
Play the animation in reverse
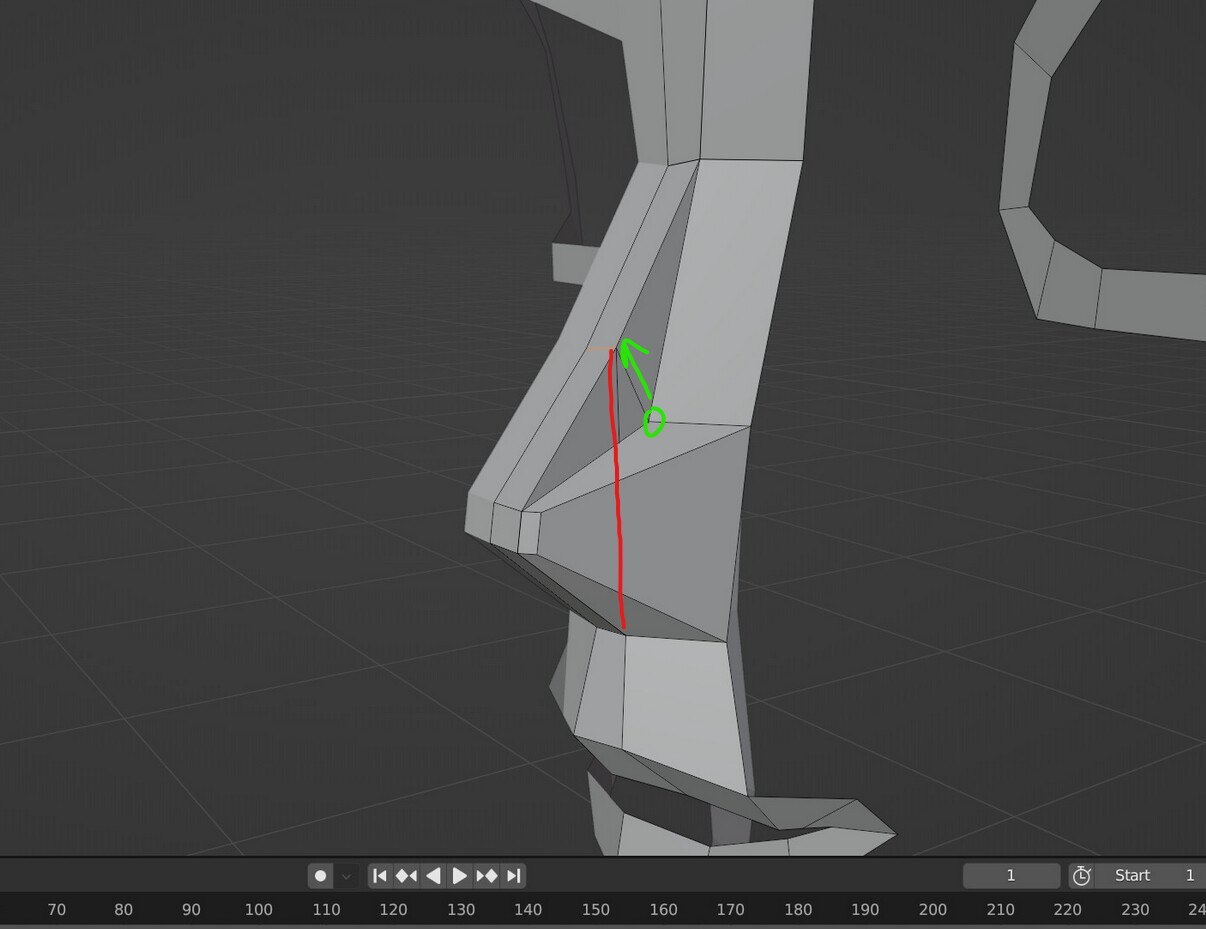(432, 875)
